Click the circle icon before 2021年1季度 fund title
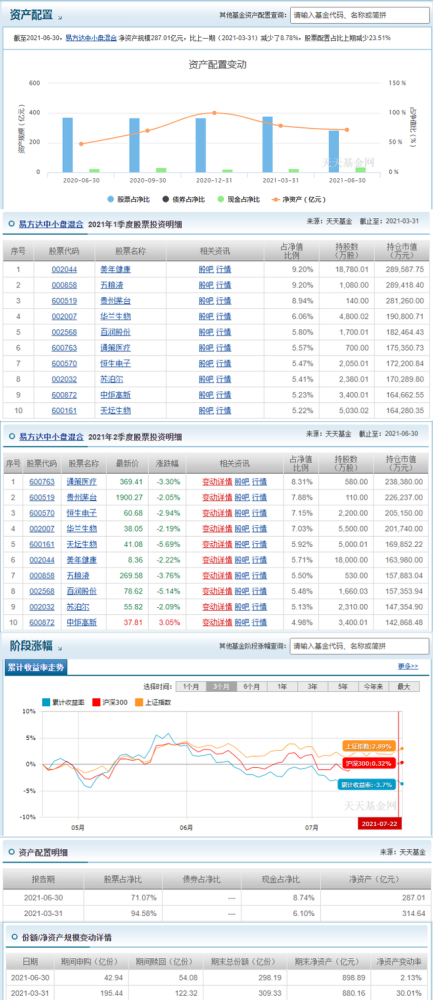 coord(12,224)
